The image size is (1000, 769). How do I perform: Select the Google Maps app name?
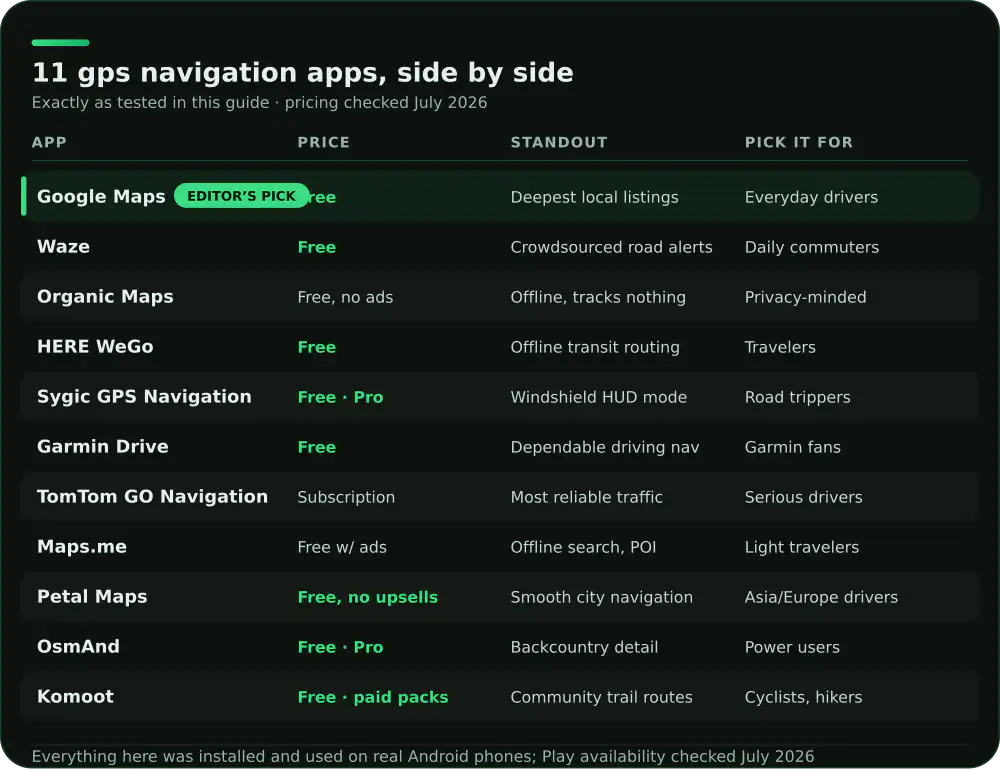(x=101, y=196)
